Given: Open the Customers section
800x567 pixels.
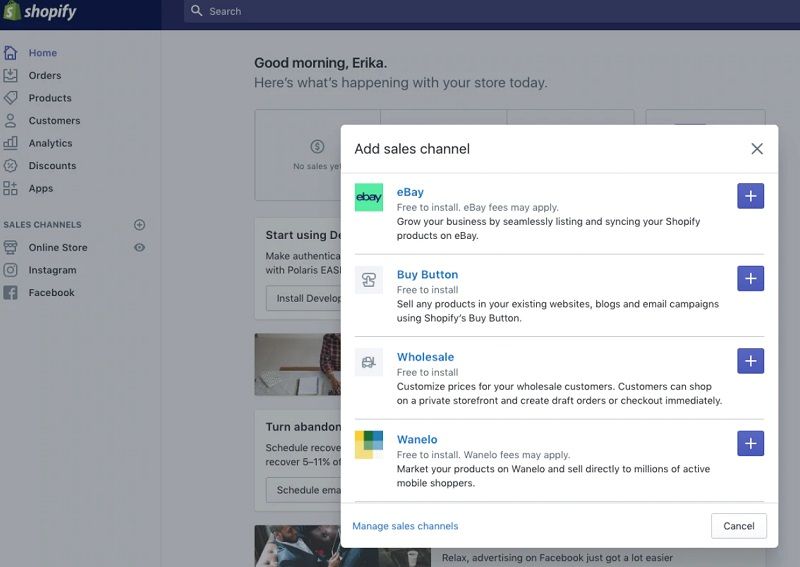Looking at the screenshot, I should click(x=54, y=120).
